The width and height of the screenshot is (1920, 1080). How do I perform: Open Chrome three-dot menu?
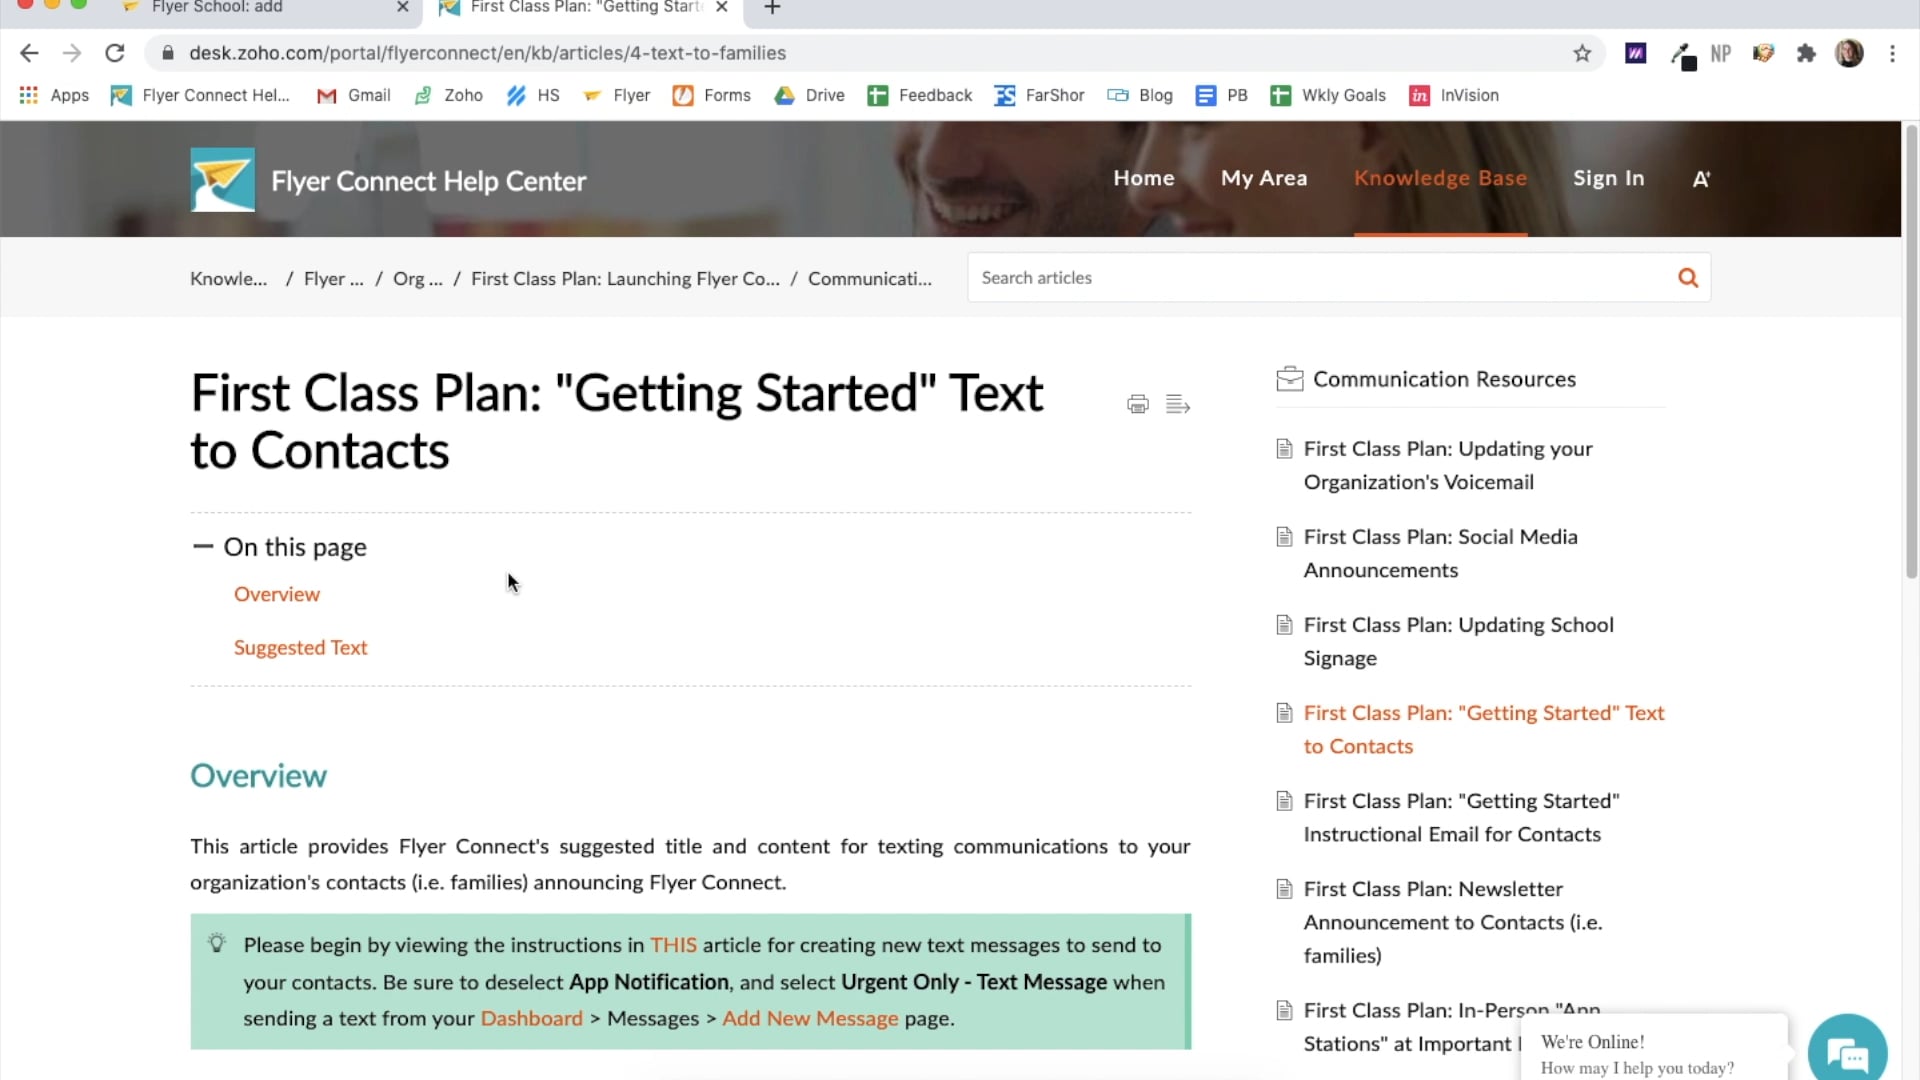1892,53
